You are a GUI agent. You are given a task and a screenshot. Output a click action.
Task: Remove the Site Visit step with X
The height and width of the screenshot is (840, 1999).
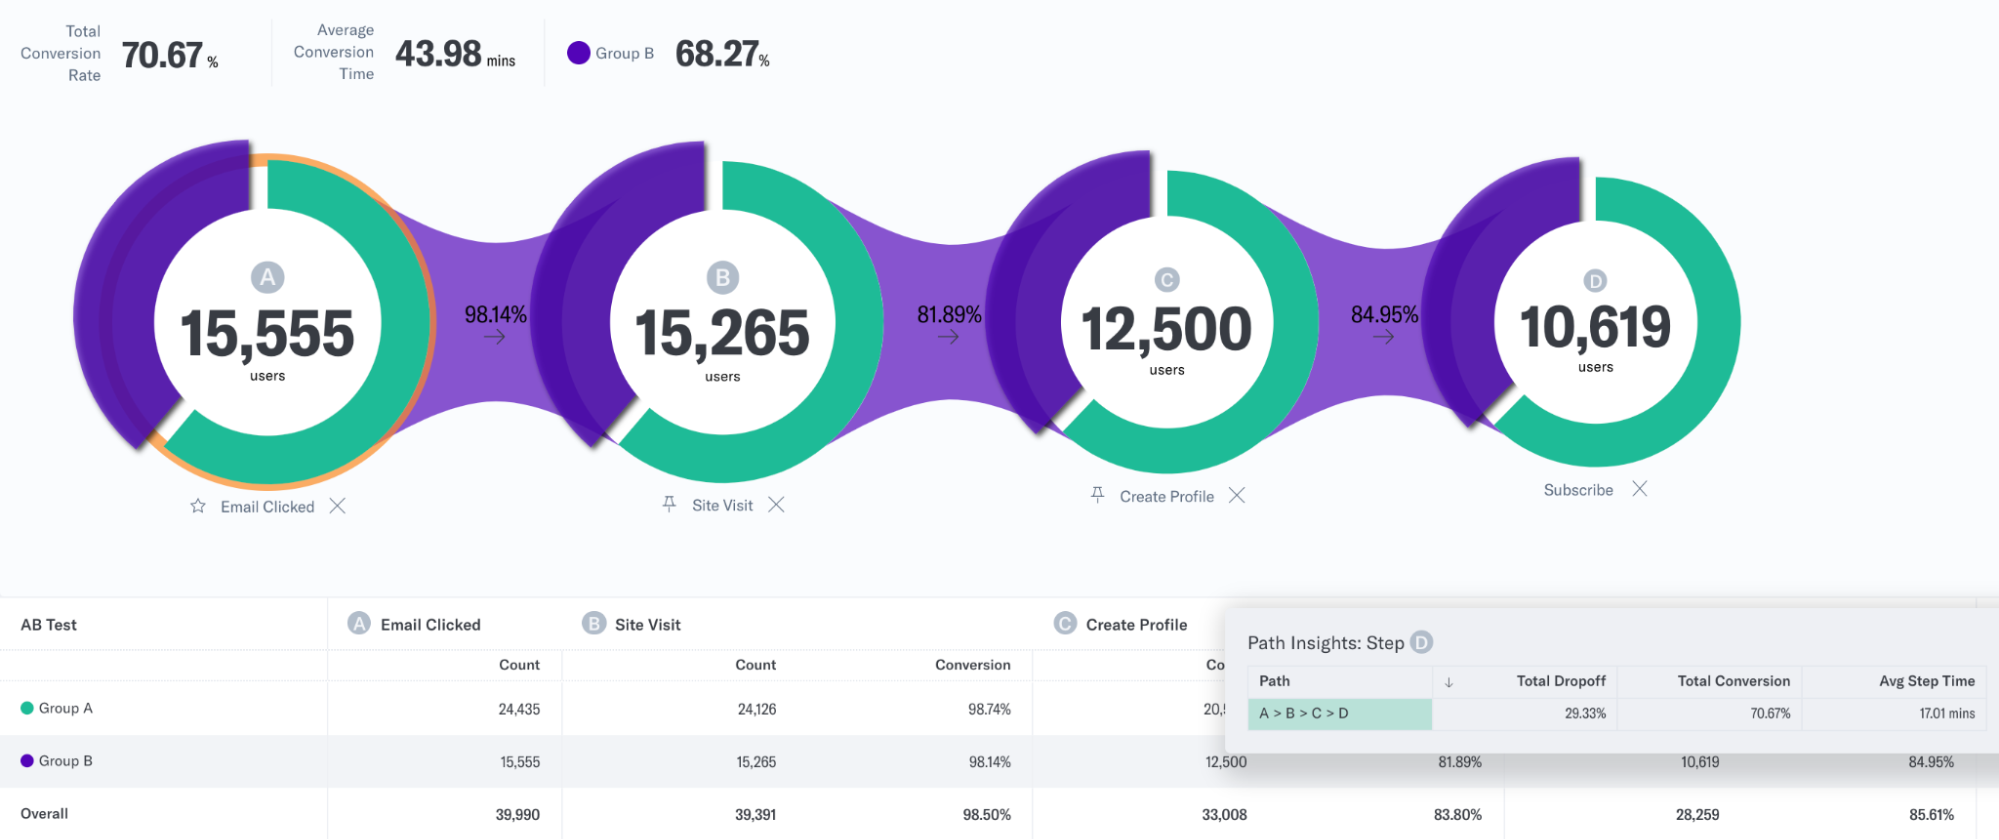pos(776,505)
